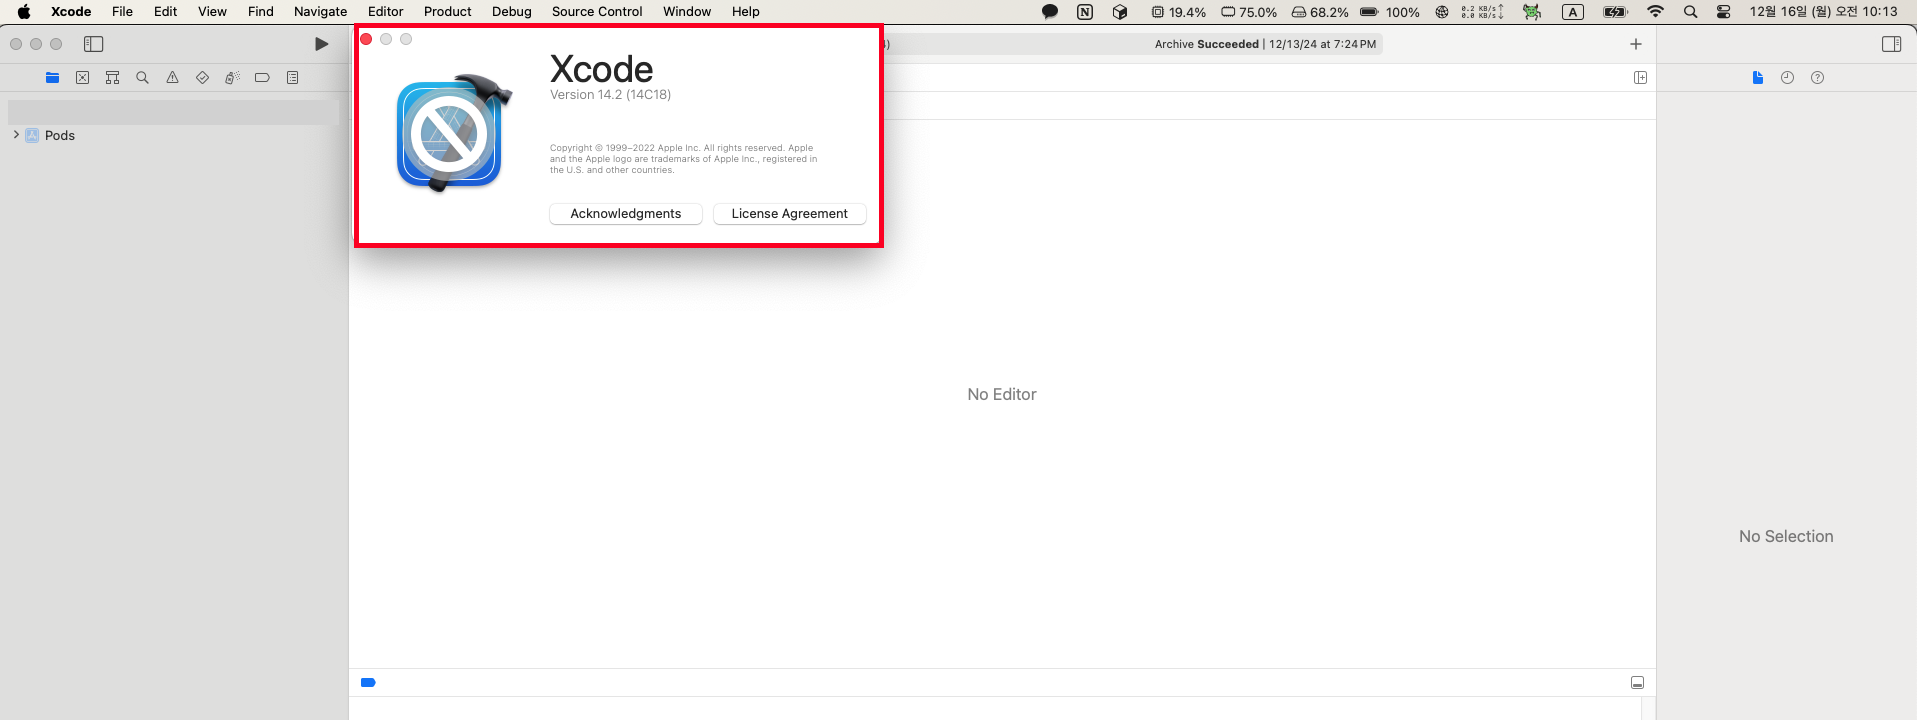Screen dimensions: 1917x720
Task: Open the Apple menu
Action: click(24, 12)
